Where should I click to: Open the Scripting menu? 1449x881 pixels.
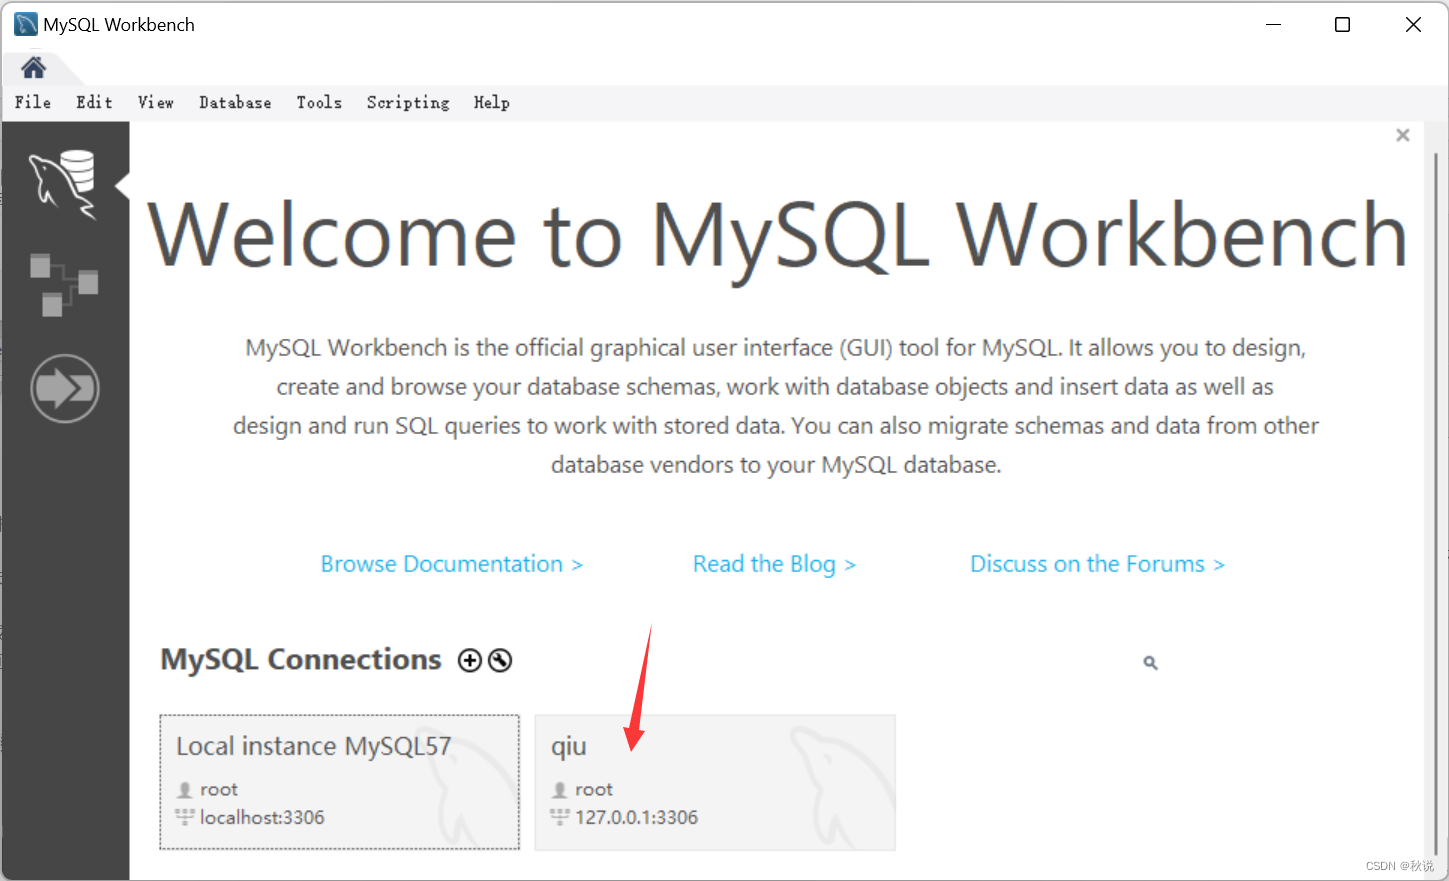click(408, 102)
